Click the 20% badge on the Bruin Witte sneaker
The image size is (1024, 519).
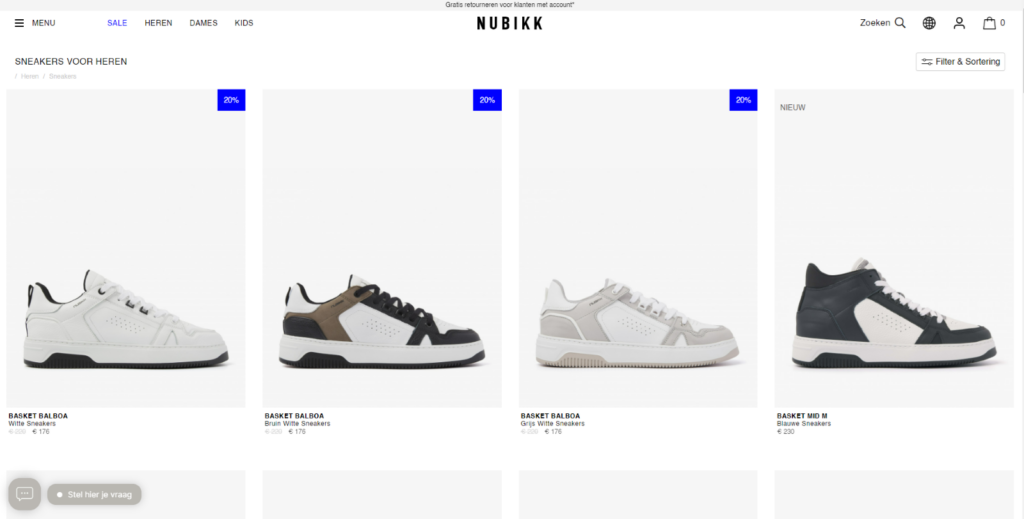click(487, 100)
